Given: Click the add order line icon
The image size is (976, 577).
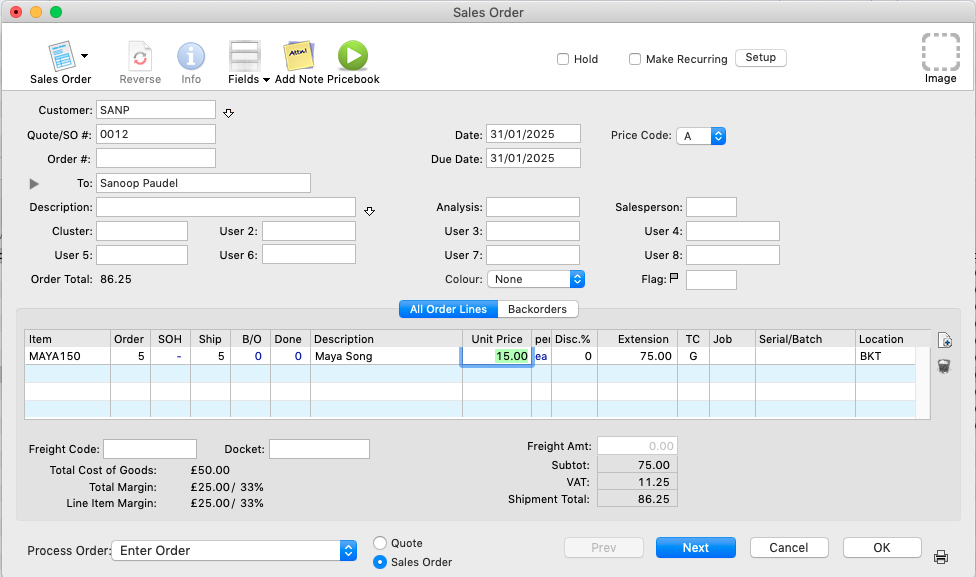Looking at the screenshot, I should [944, 340].
